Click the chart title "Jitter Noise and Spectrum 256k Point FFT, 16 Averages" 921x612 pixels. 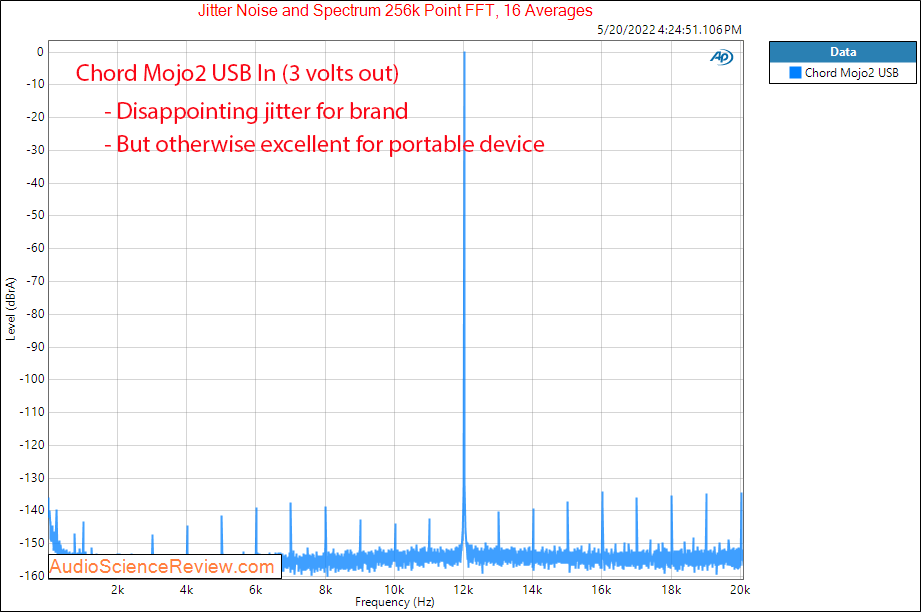click(395, 11)
